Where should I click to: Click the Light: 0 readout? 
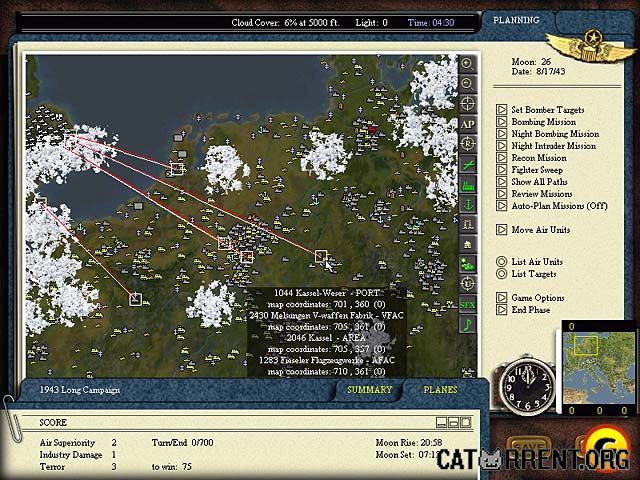tap(371, 22)
